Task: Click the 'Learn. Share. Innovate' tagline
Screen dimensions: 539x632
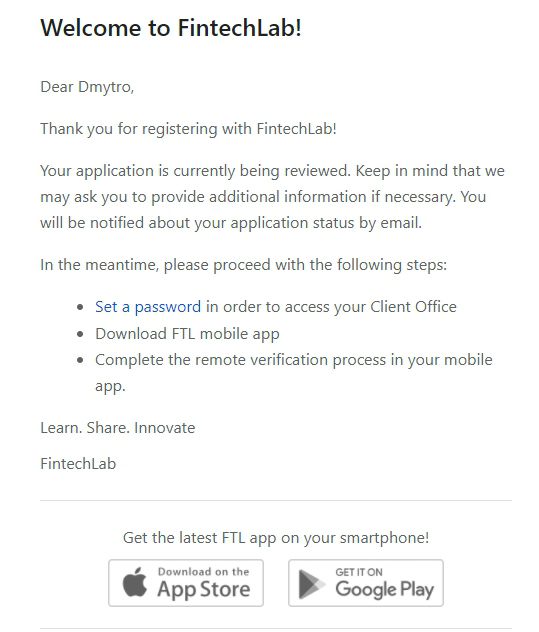Action: [x=118, y=428]
